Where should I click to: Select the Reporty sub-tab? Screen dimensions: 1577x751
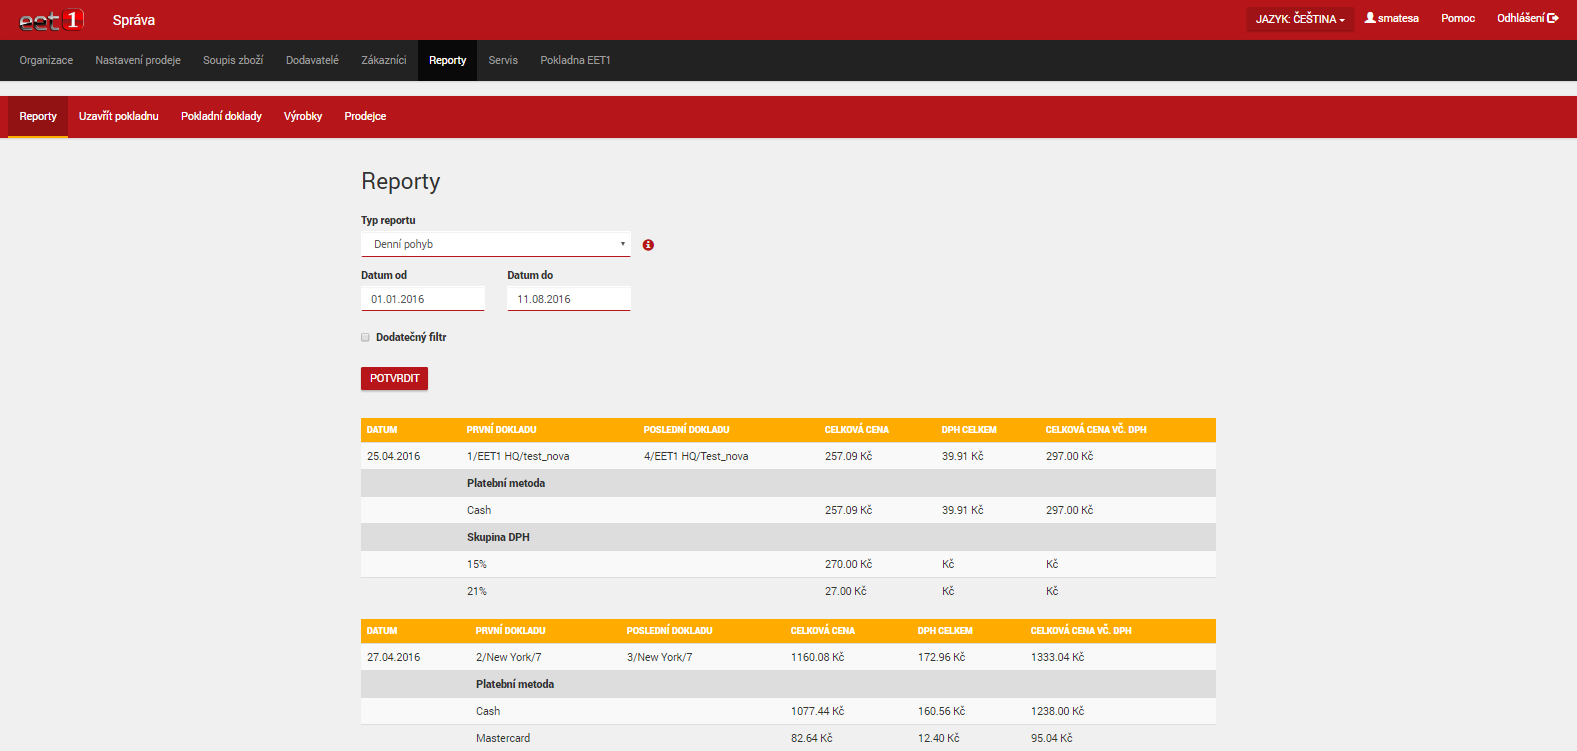[38, 116]
